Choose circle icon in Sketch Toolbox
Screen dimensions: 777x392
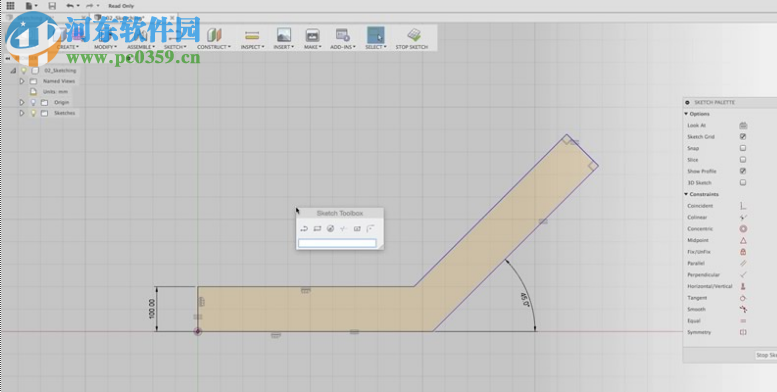coord(331,228)
